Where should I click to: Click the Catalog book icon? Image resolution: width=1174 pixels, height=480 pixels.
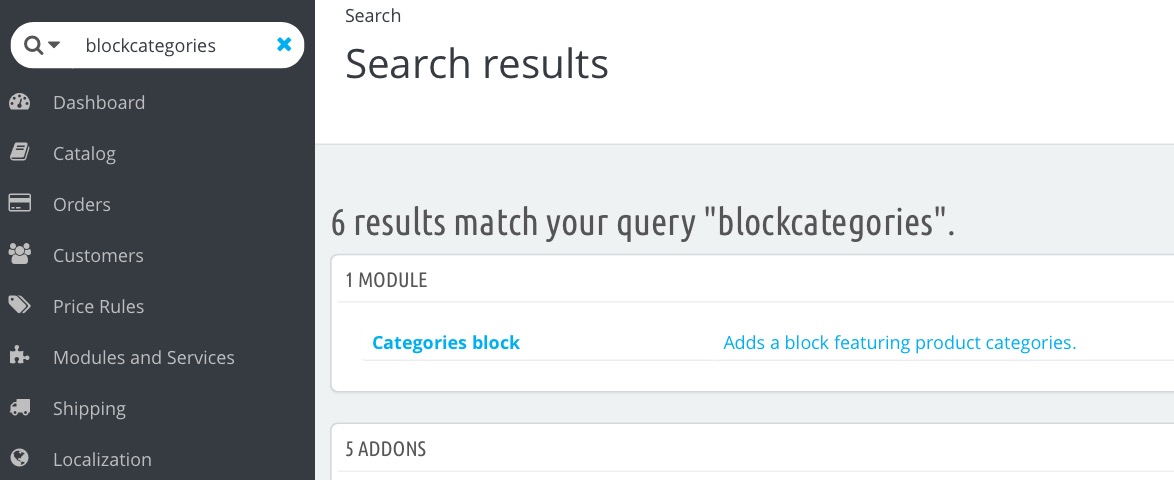19,153
